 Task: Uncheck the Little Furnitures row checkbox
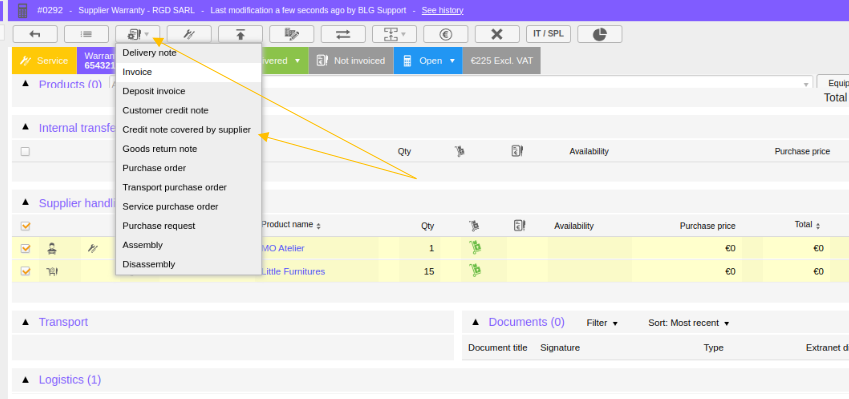[x=25, y=271]
